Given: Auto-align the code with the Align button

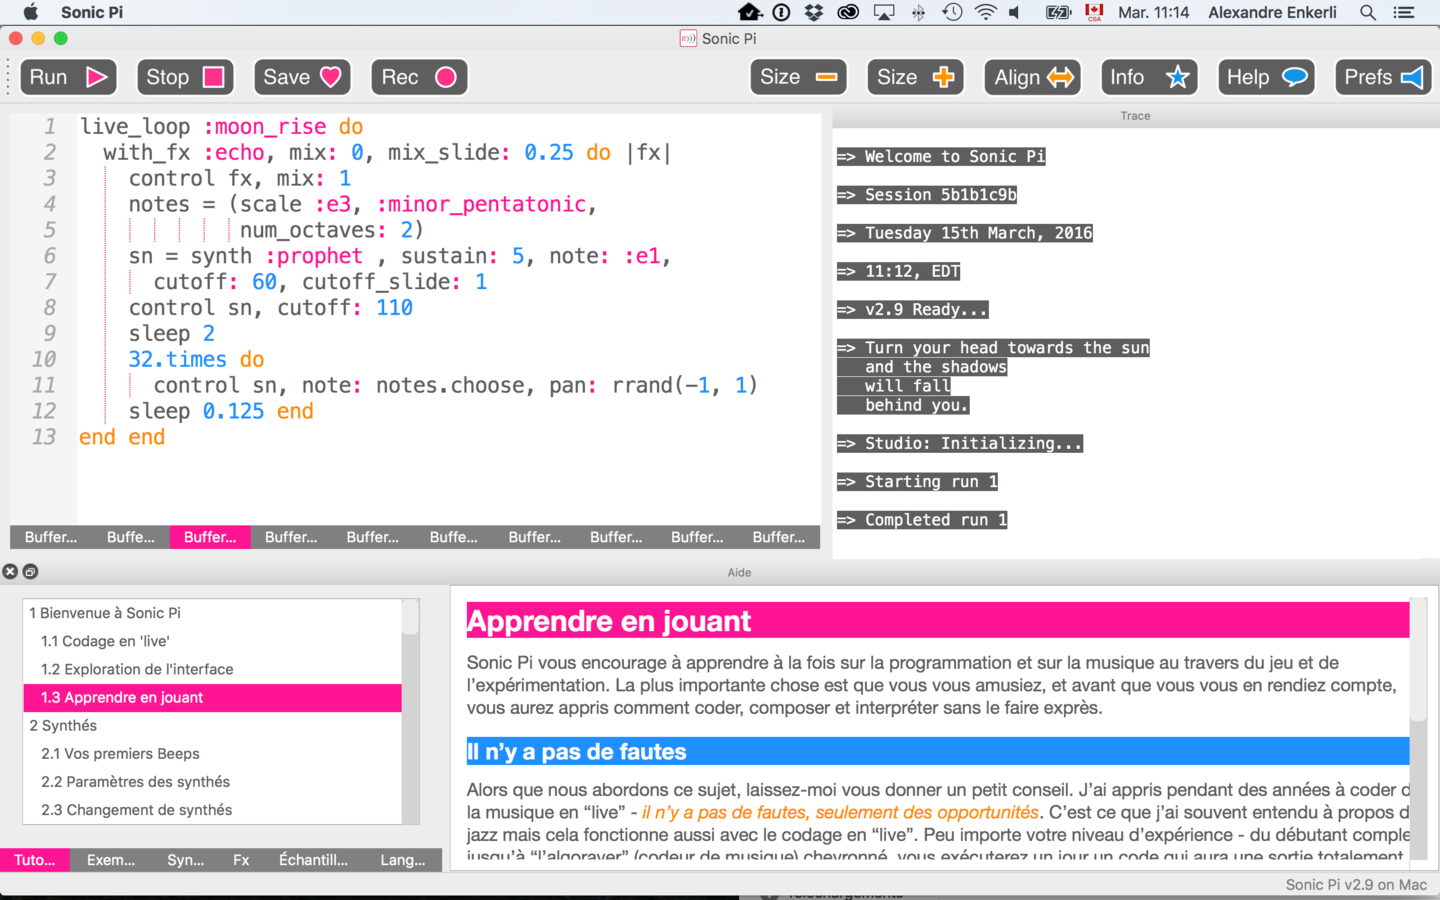Looking at the screenshot, I should [1033, 77].
